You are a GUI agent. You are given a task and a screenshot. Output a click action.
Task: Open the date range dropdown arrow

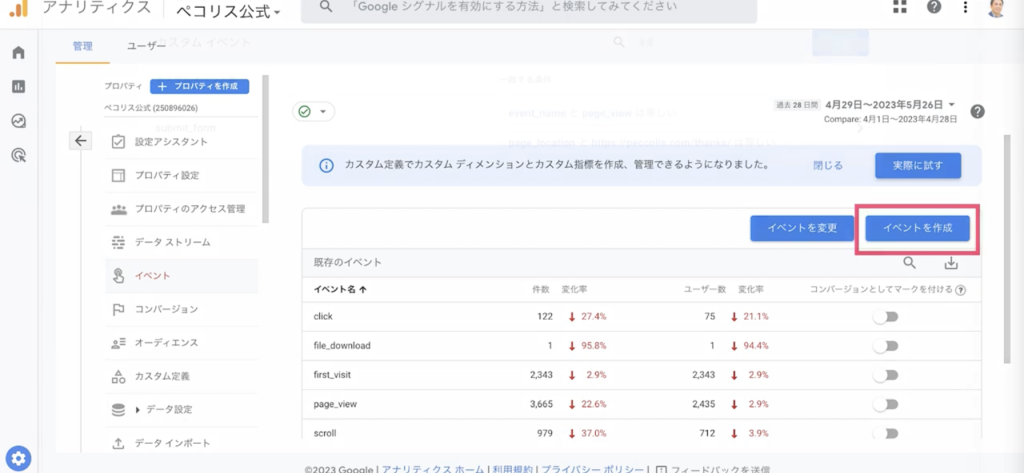(x=952, y=105)
